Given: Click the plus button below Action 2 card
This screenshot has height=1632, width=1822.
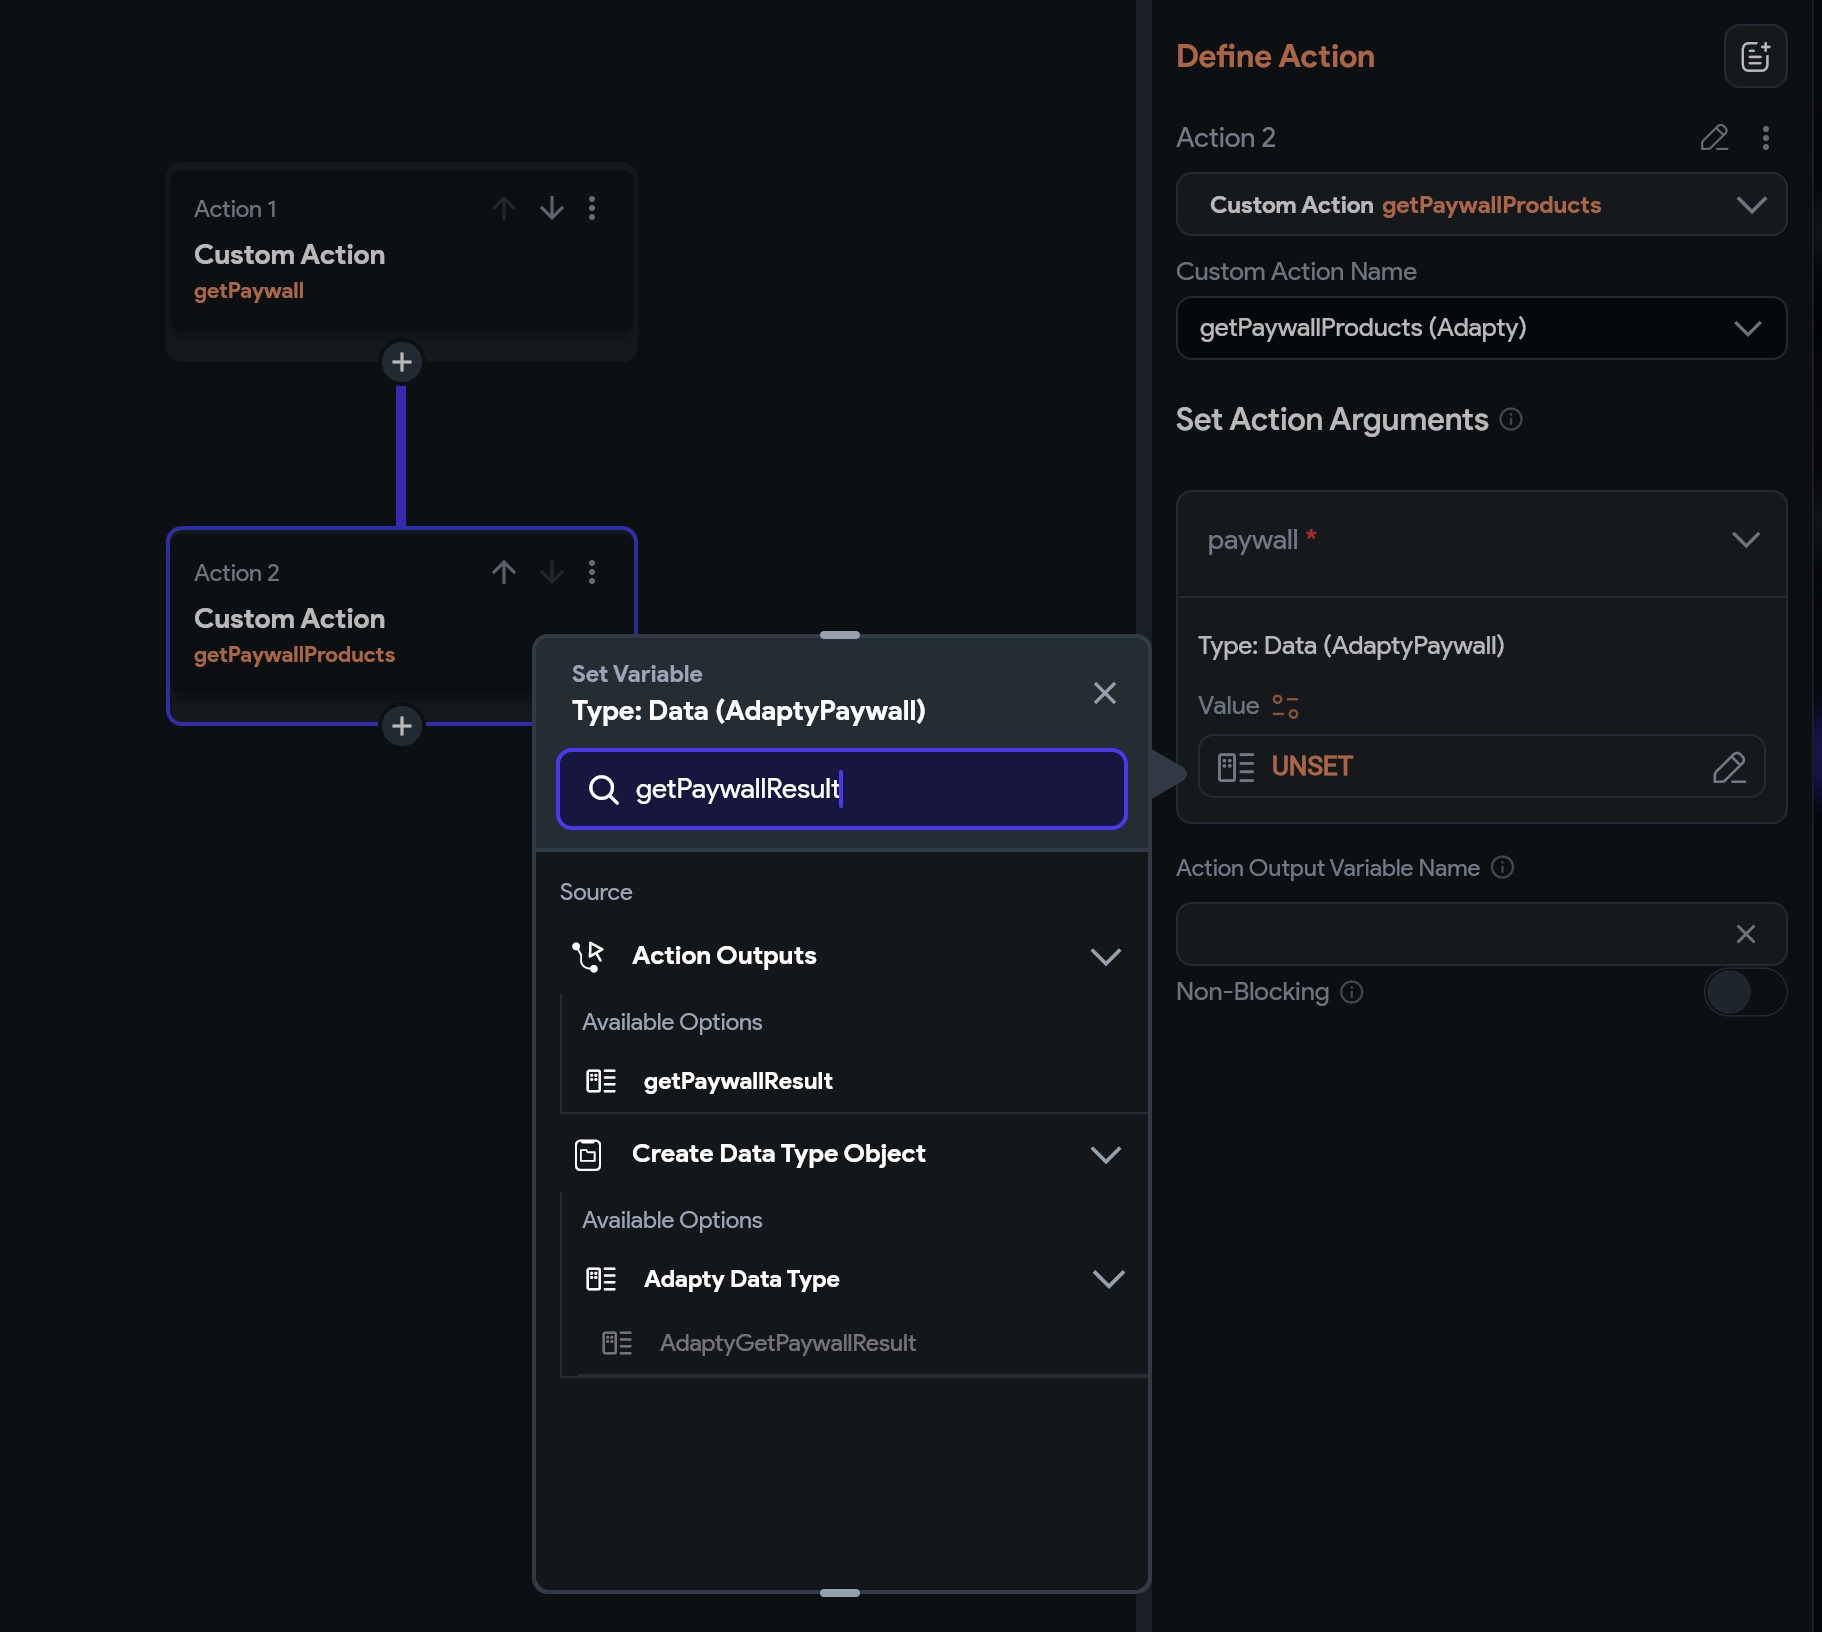Looking at the screenshot, I should 402,726.
